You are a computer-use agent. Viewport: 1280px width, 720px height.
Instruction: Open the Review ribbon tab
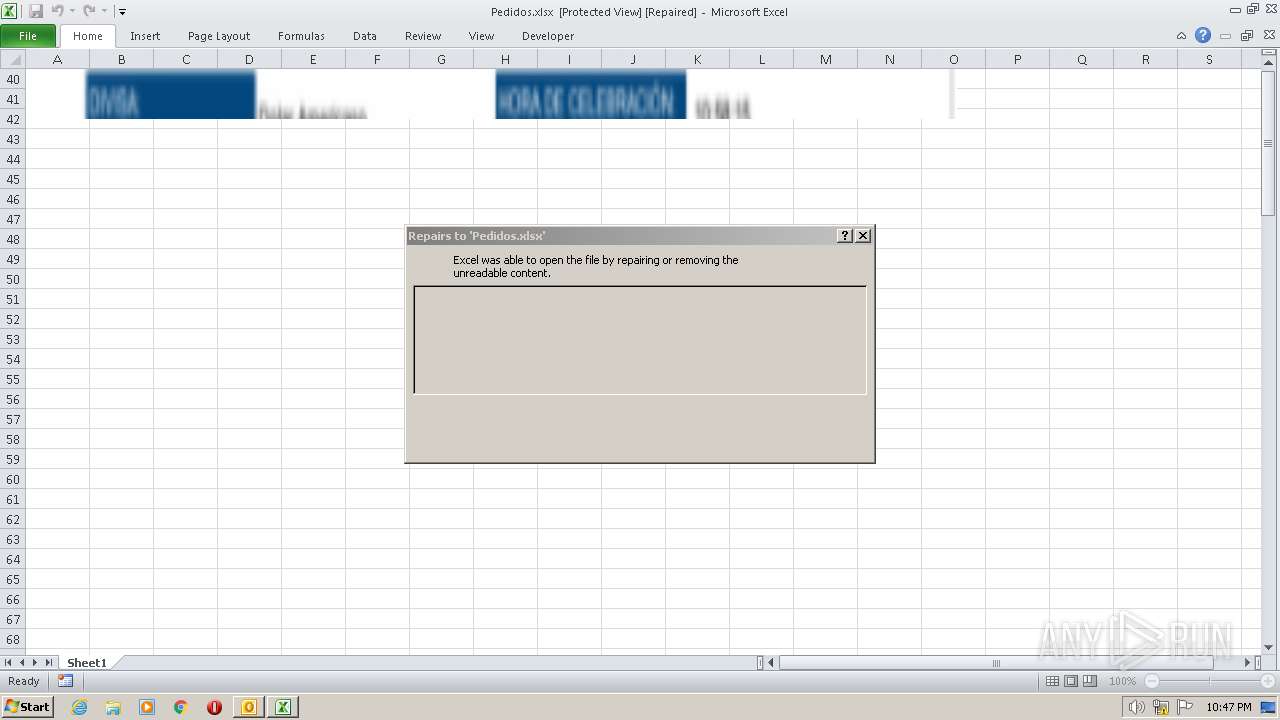423,36
